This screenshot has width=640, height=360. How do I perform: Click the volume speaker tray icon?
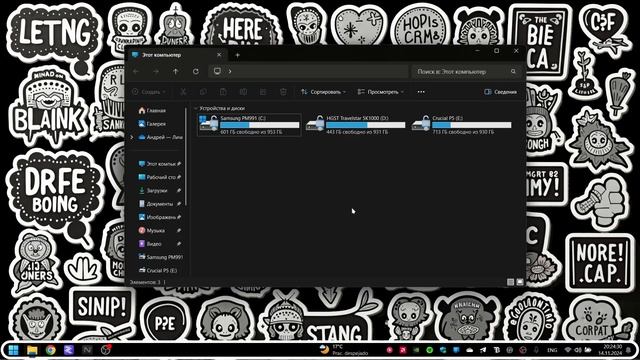click(x=578, y=350)
